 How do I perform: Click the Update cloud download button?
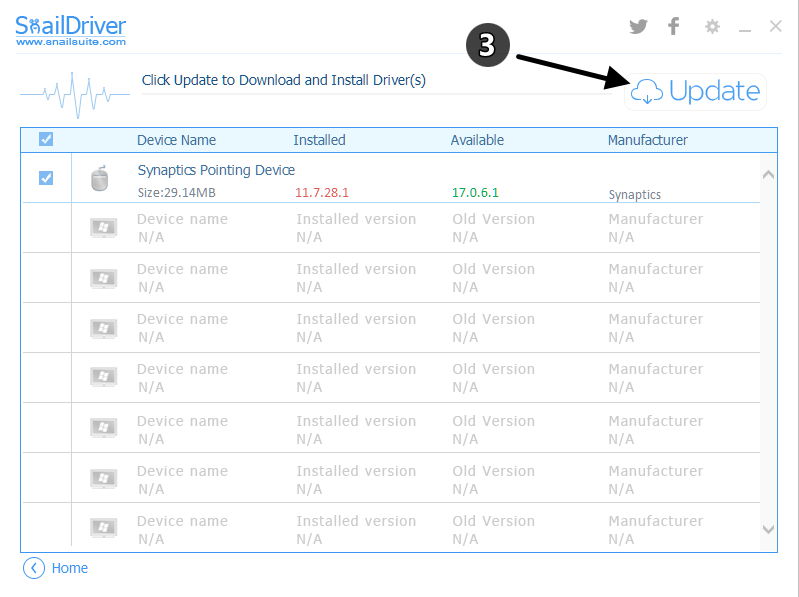(x=696, y=92)
